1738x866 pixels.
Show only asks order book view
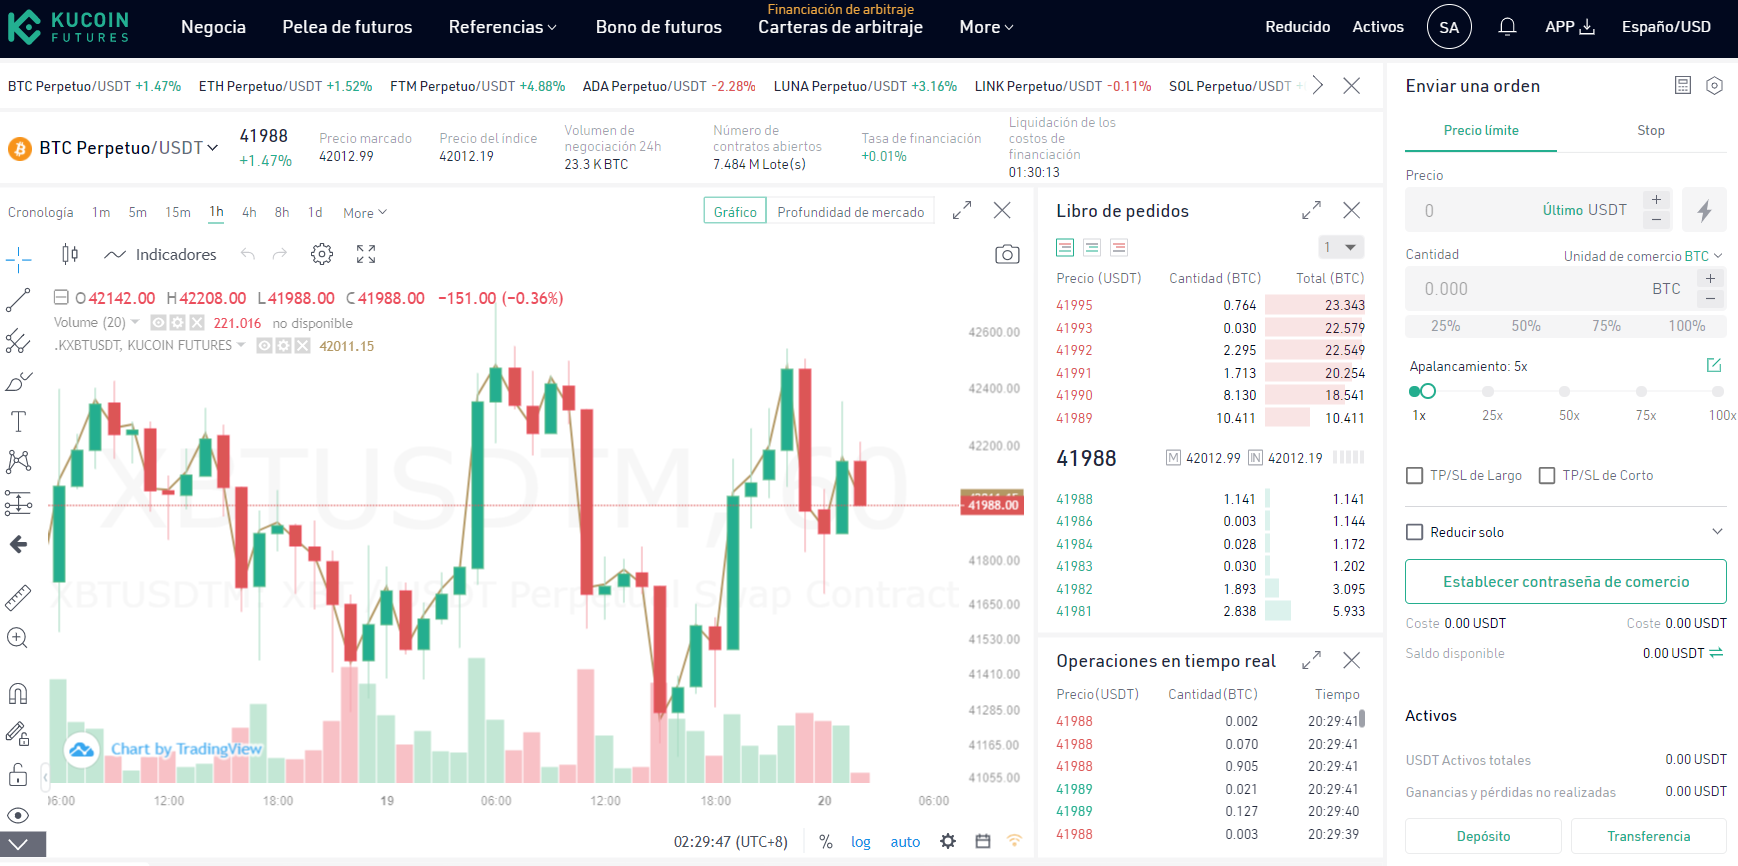[1119, 247]
